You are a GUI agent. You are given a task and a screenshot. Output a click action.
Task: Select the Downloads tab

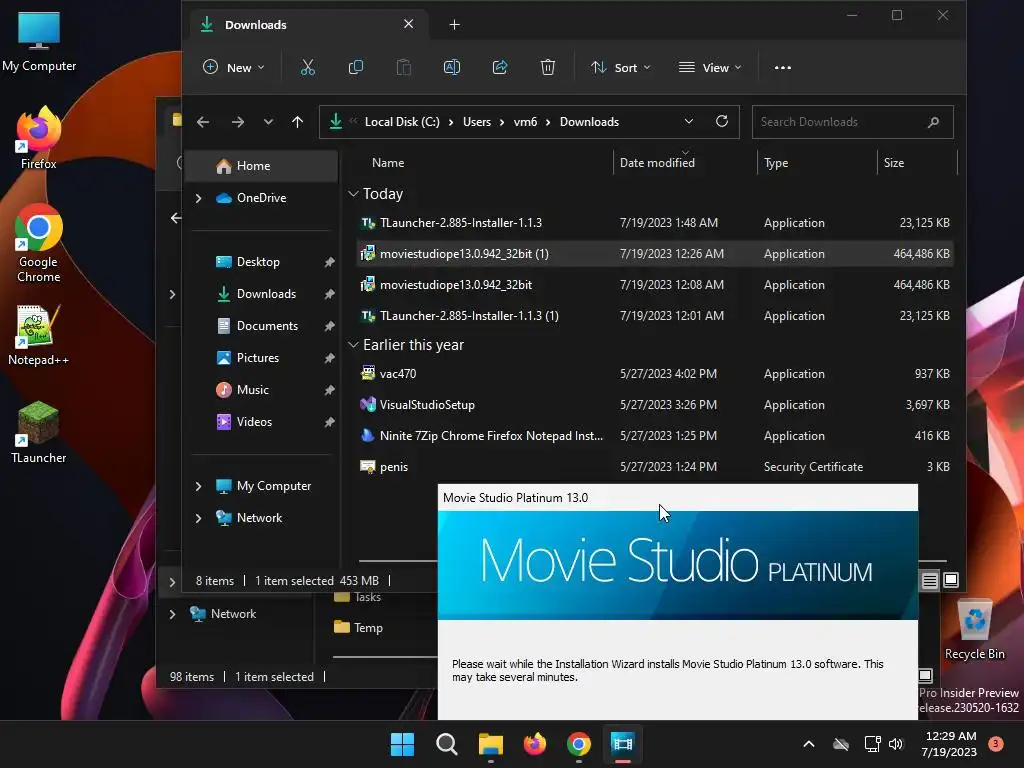tap(307, 25)
